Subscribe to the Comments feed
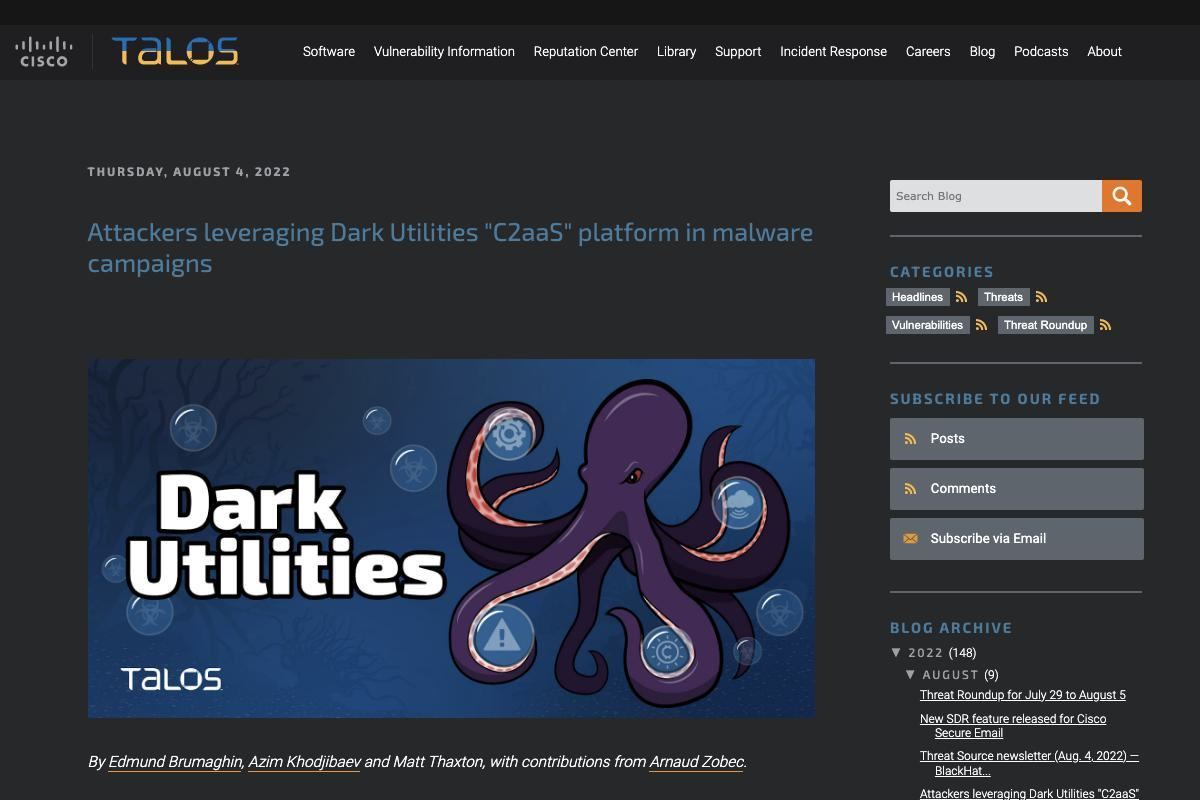The width and height of the screenshot is (1200, 800). (x=1016, y=489)
